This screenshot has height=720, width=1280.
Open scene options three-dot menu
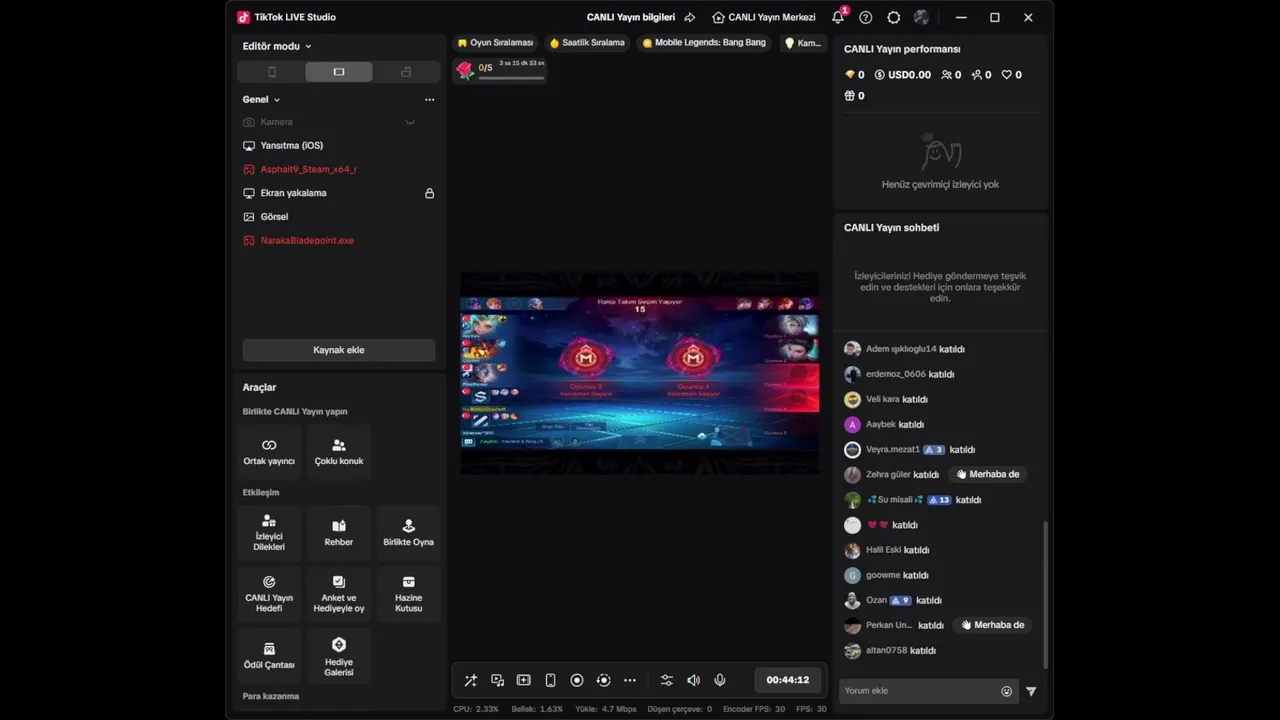[x=429, y=99]
